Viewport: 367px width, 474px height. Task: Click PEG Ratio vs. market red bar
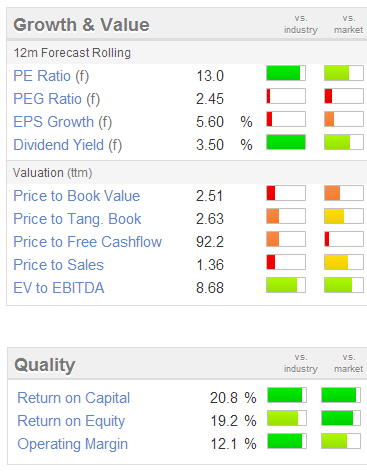click(344, 96)
